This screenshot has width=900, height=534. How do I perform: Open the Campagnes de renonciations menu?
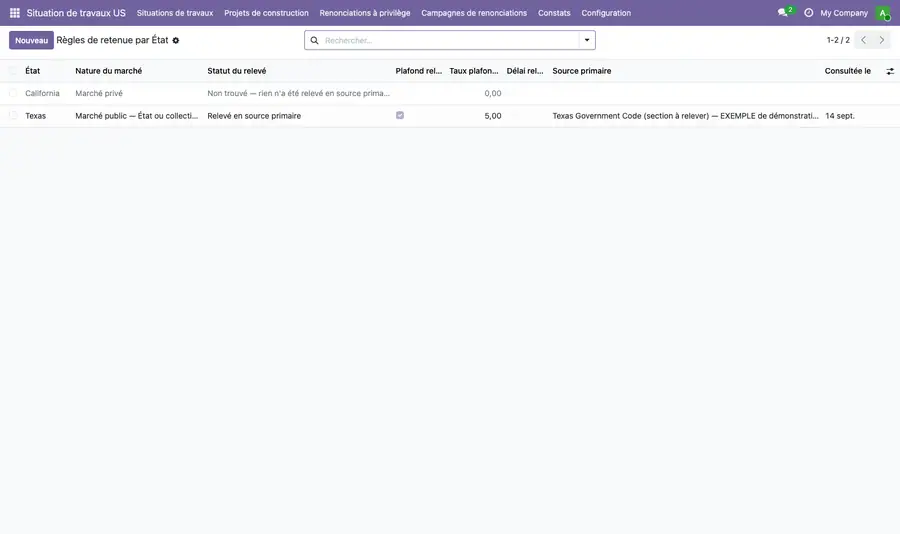474,13
